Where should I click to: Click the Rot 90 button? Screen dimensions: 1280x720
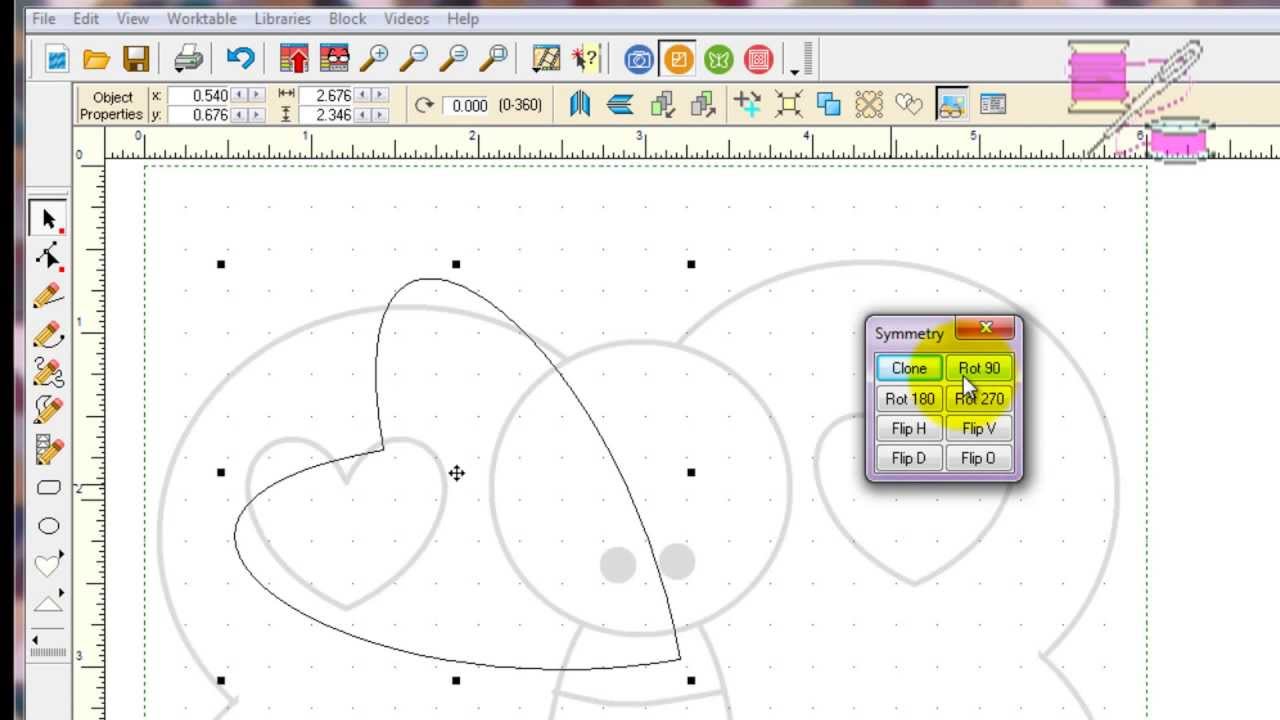[x=978, y=368]
